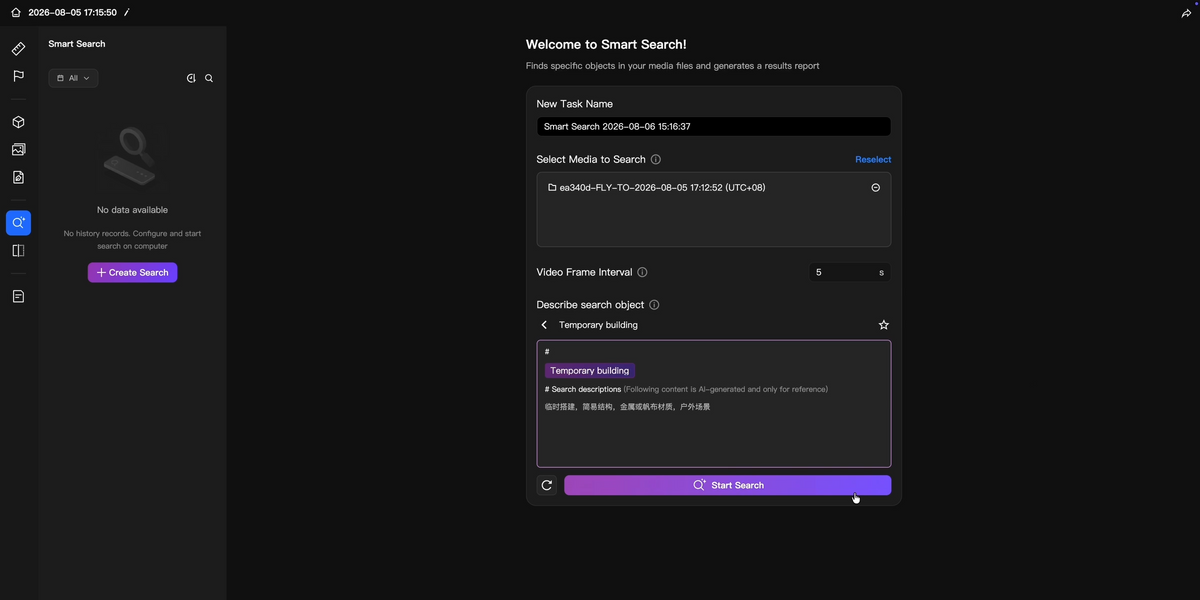Click the Temporary building purple tag
This screenshot has width=1200, height=600.
pos(590,371)
